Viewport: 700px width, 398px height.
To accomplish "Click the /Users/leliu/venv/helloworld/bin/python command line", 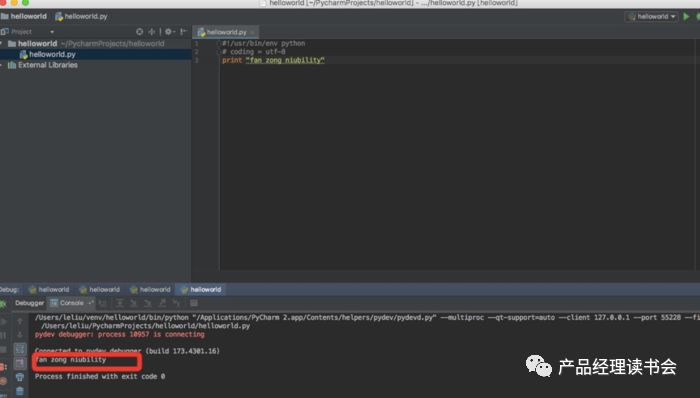I will tap(367, 318).
